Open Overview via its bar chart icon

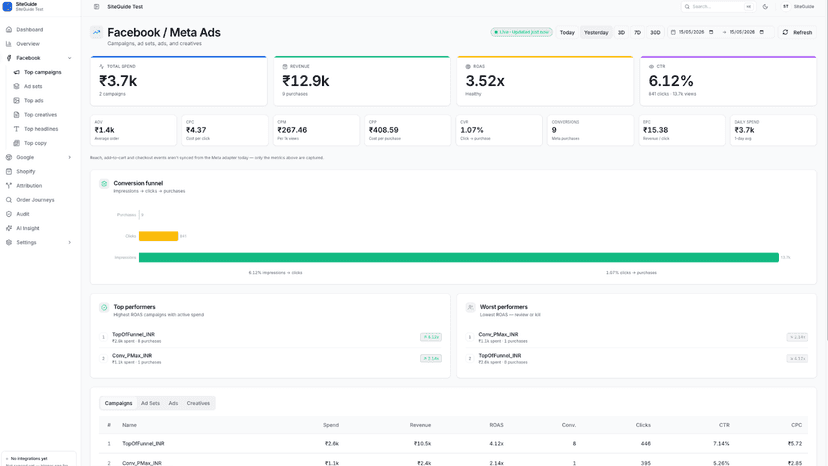coord(9,44)
